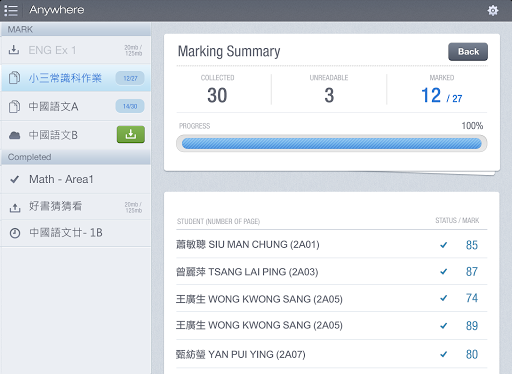Click the upload icon beside 好書猜猜看
The width and height of the screenshot is (512, 374).
point(15,207)
